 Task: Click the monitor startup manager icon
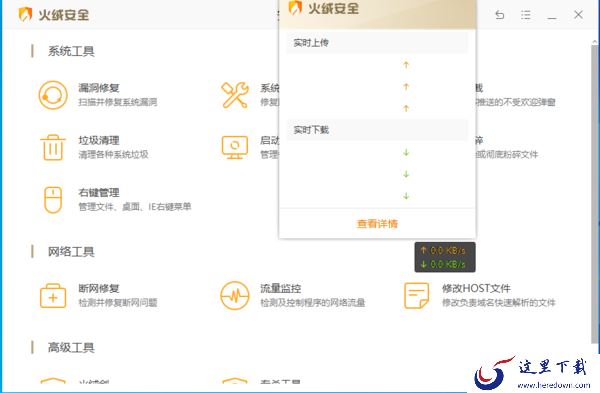(x=235, y=147)
